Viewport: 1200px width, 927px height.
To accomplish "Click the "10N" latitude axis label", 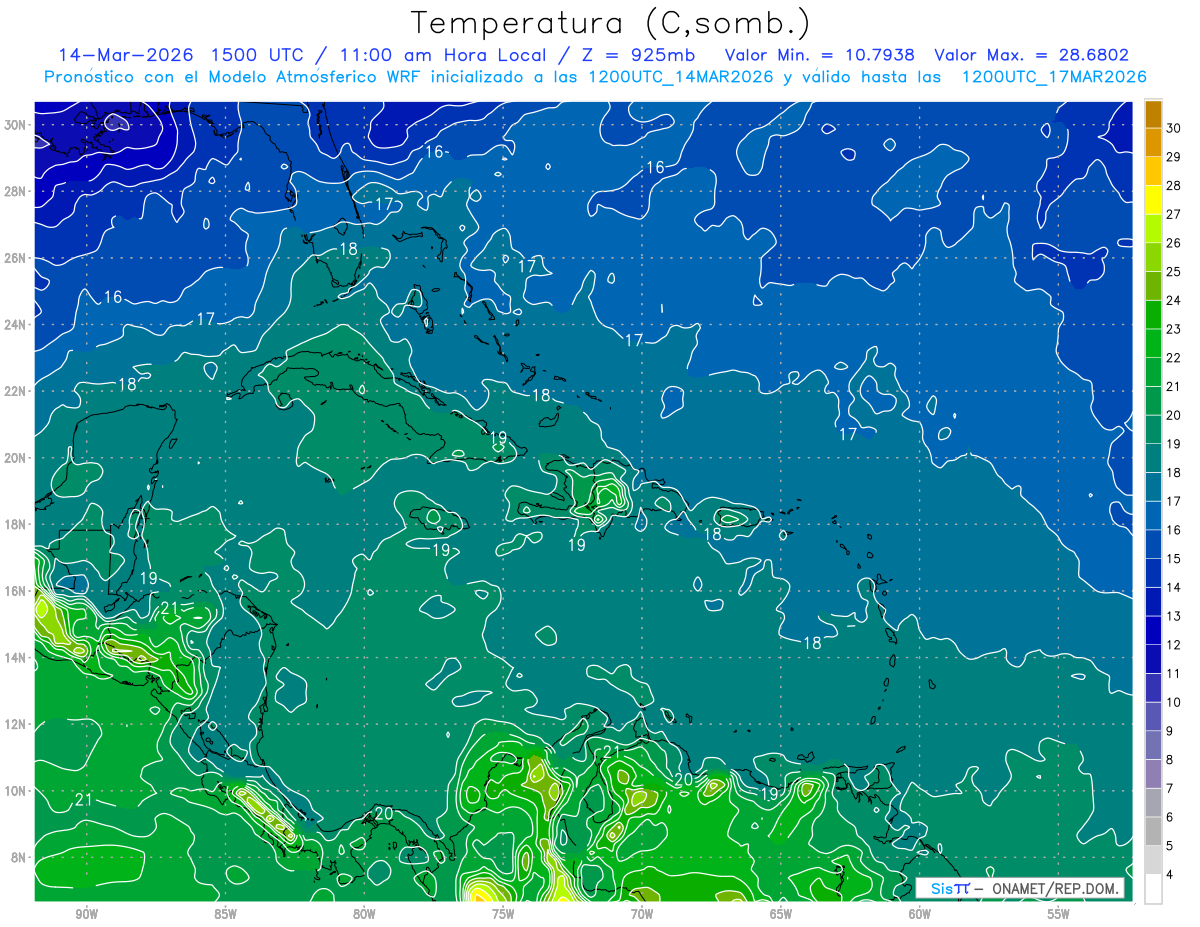I will click(16, 791).
